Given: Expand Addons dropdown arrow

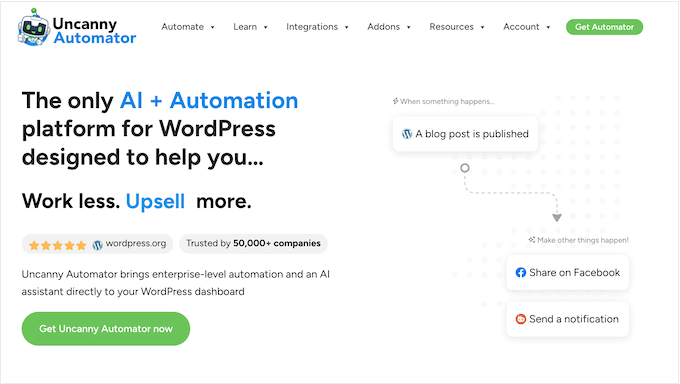Looking at the screenshot, I should 408,27.
